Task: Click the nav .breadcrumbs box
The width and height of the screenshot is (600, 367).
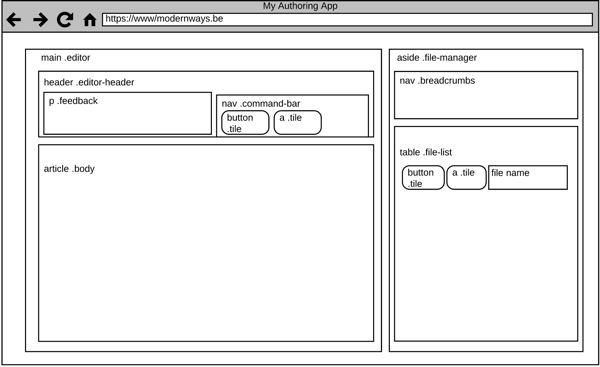Action: tap(486, 95)
